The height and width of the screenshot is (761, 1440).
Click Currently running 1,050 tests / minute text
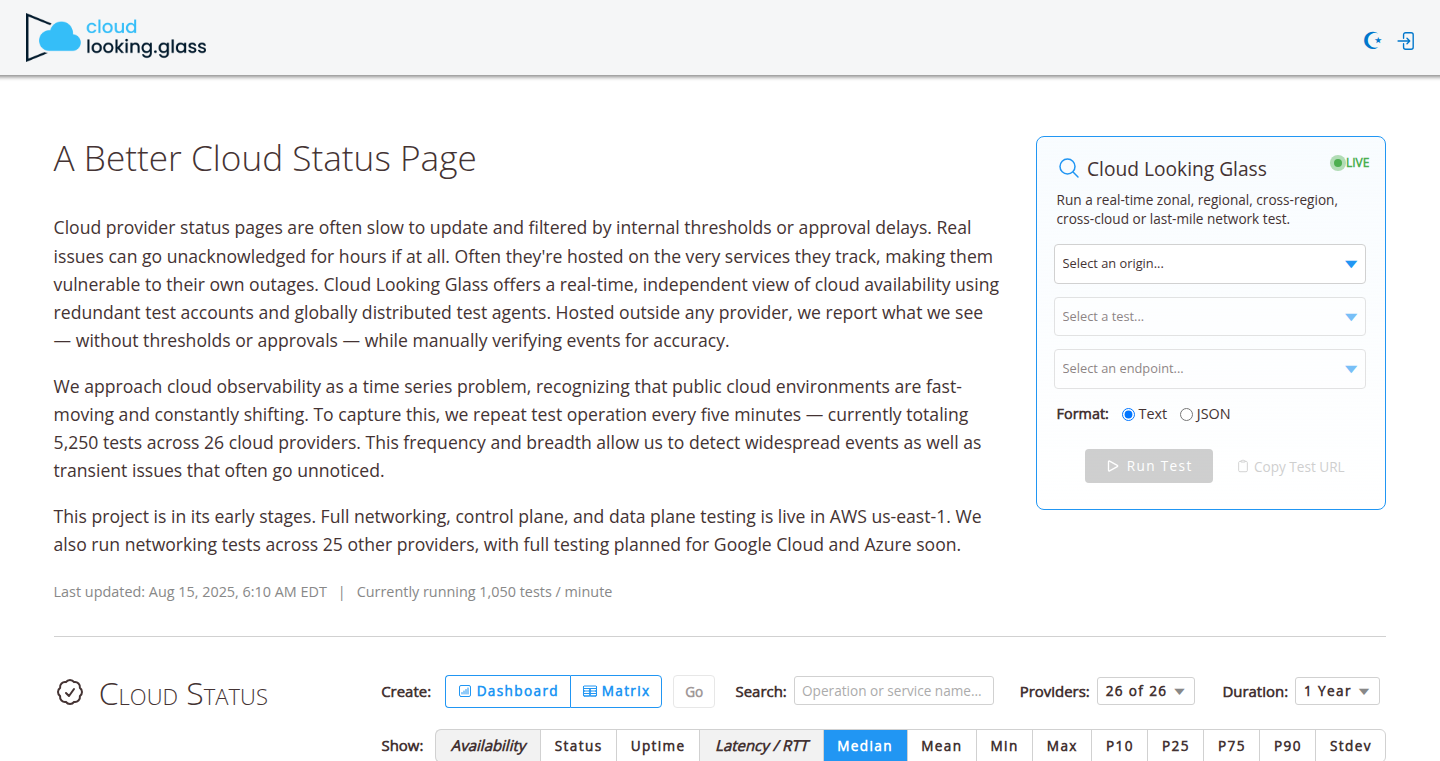click(x=484, y=592)
